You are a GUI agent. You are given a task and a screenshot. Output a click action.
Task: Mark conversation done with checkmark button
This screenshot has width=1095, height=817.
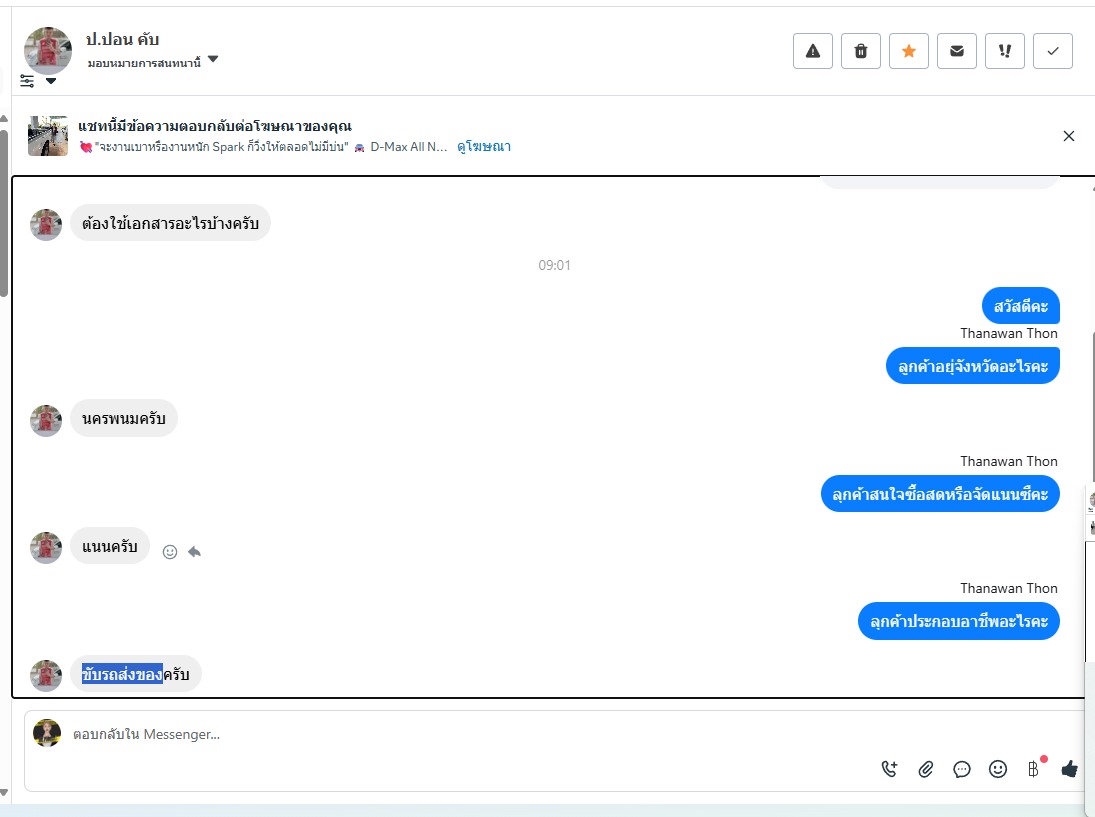click(x=1053, y=51)
